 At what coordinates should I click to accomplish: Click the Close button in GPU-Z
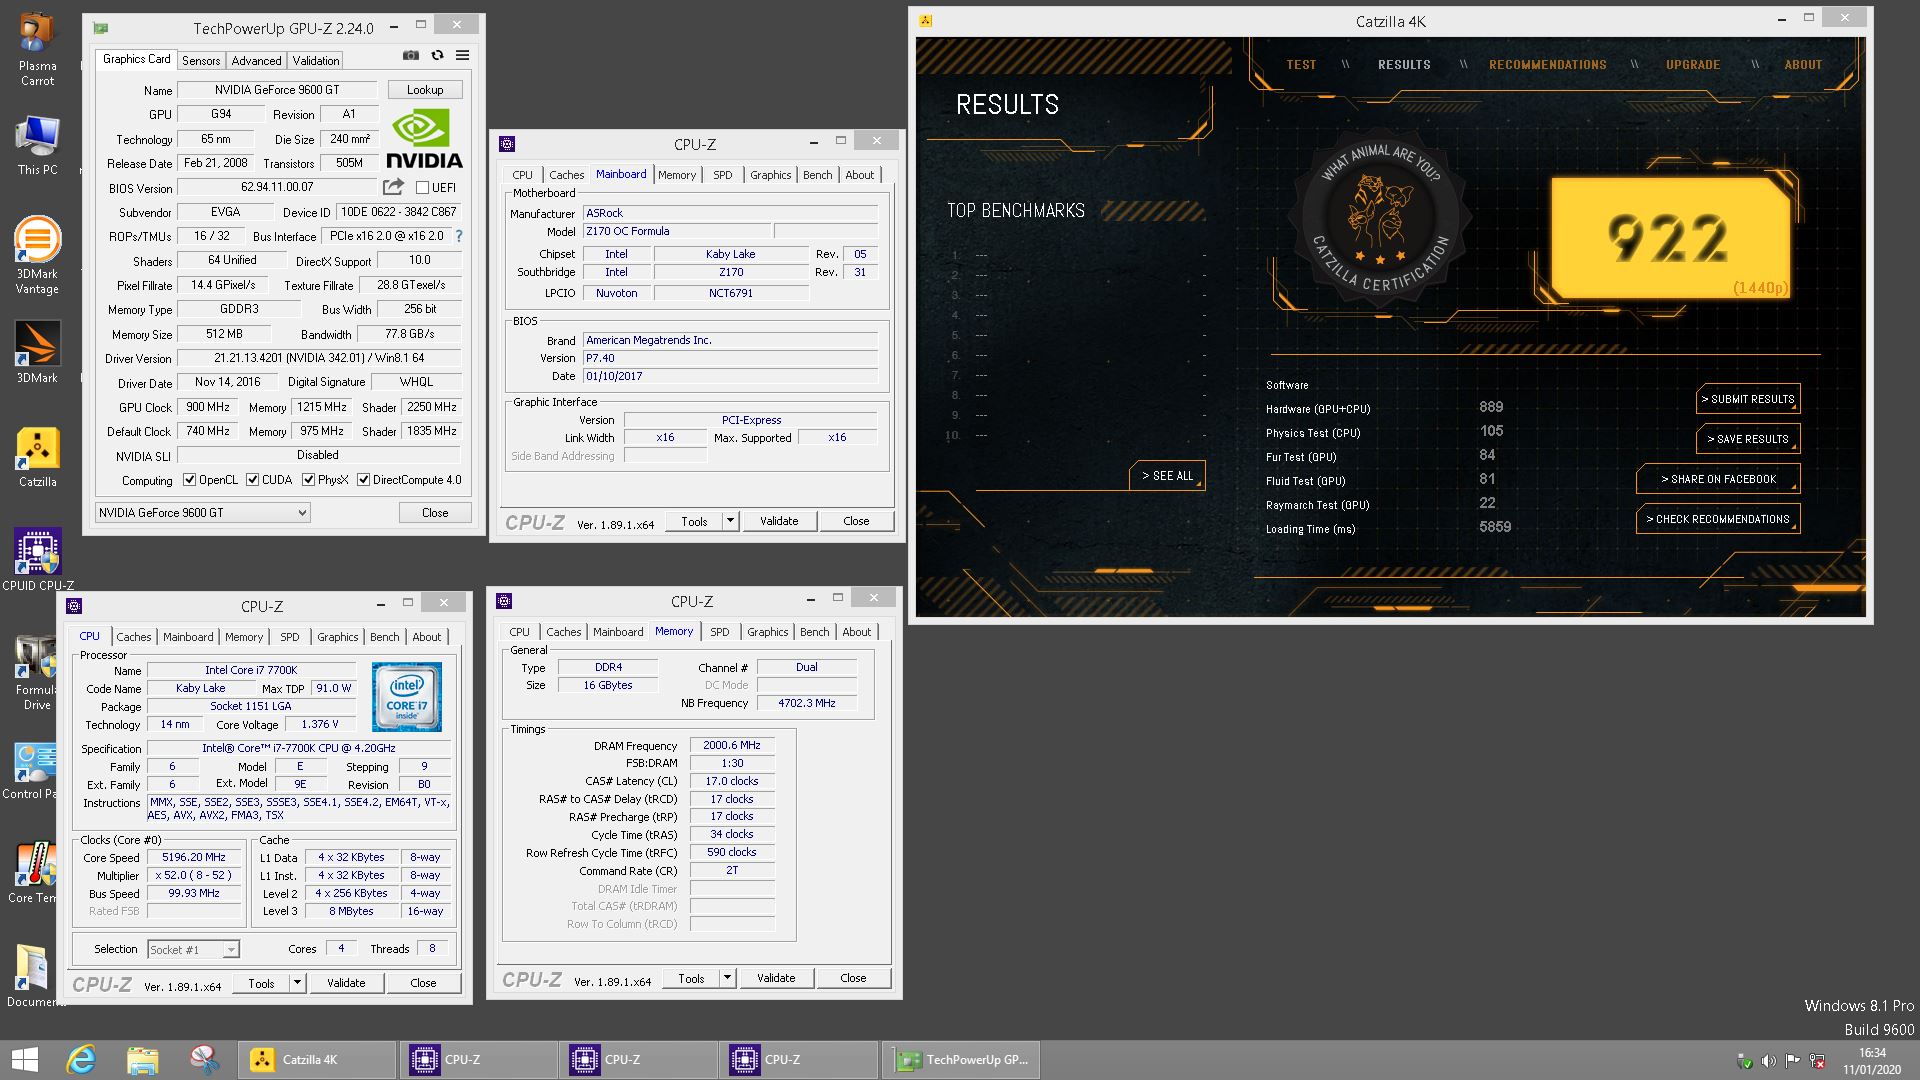click(x=435, y=513)
